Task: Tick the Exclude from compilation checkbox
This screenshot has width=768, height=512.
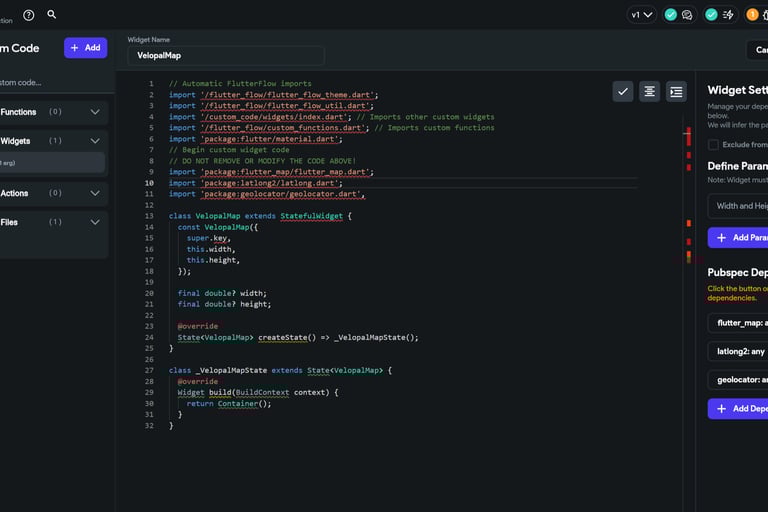Action: point(713,145)
